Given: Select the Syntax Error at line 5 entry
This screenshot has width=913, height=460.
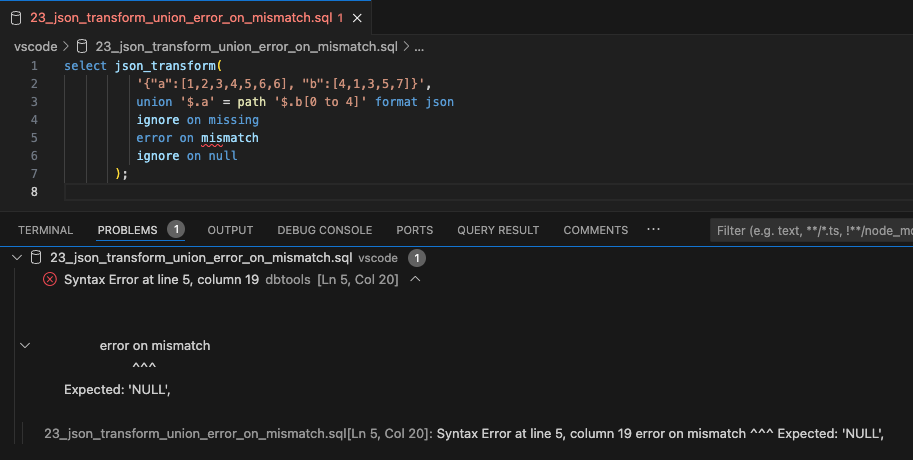Looking at the screenshot, I should coord(162,279).
